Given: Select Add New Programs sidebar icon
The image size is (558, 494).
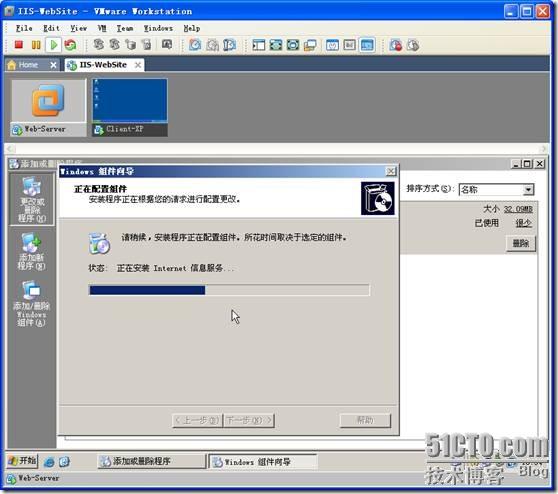Looking at the screenshot, I should (32, 251).
